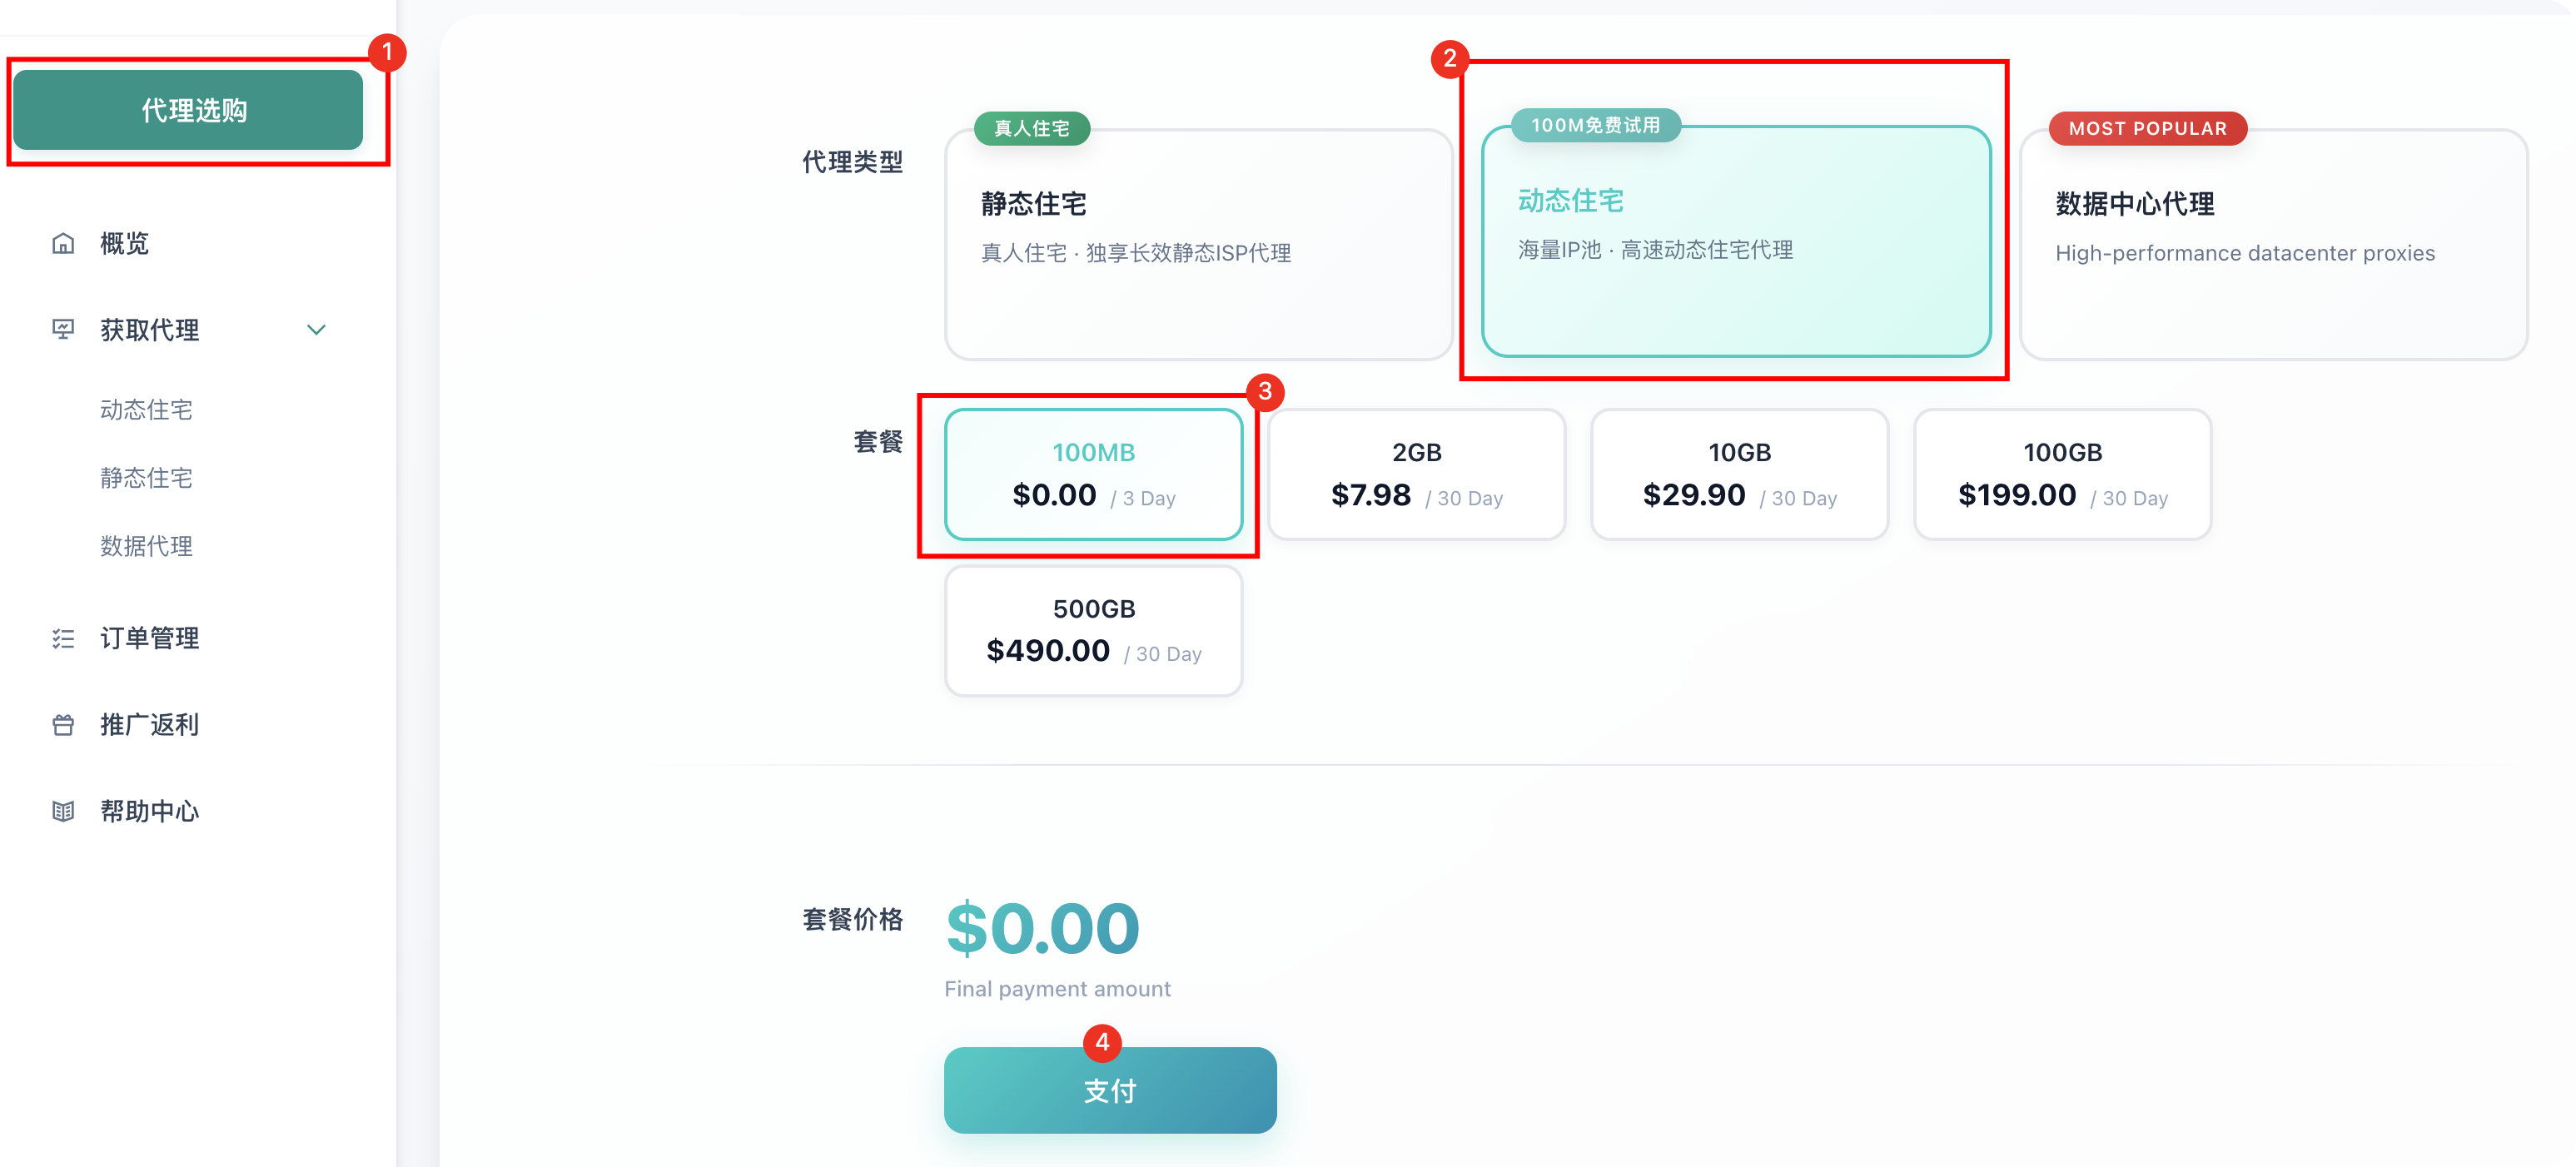
Task: Select the free 100MB plan
Action: (x=1093, y=474)
